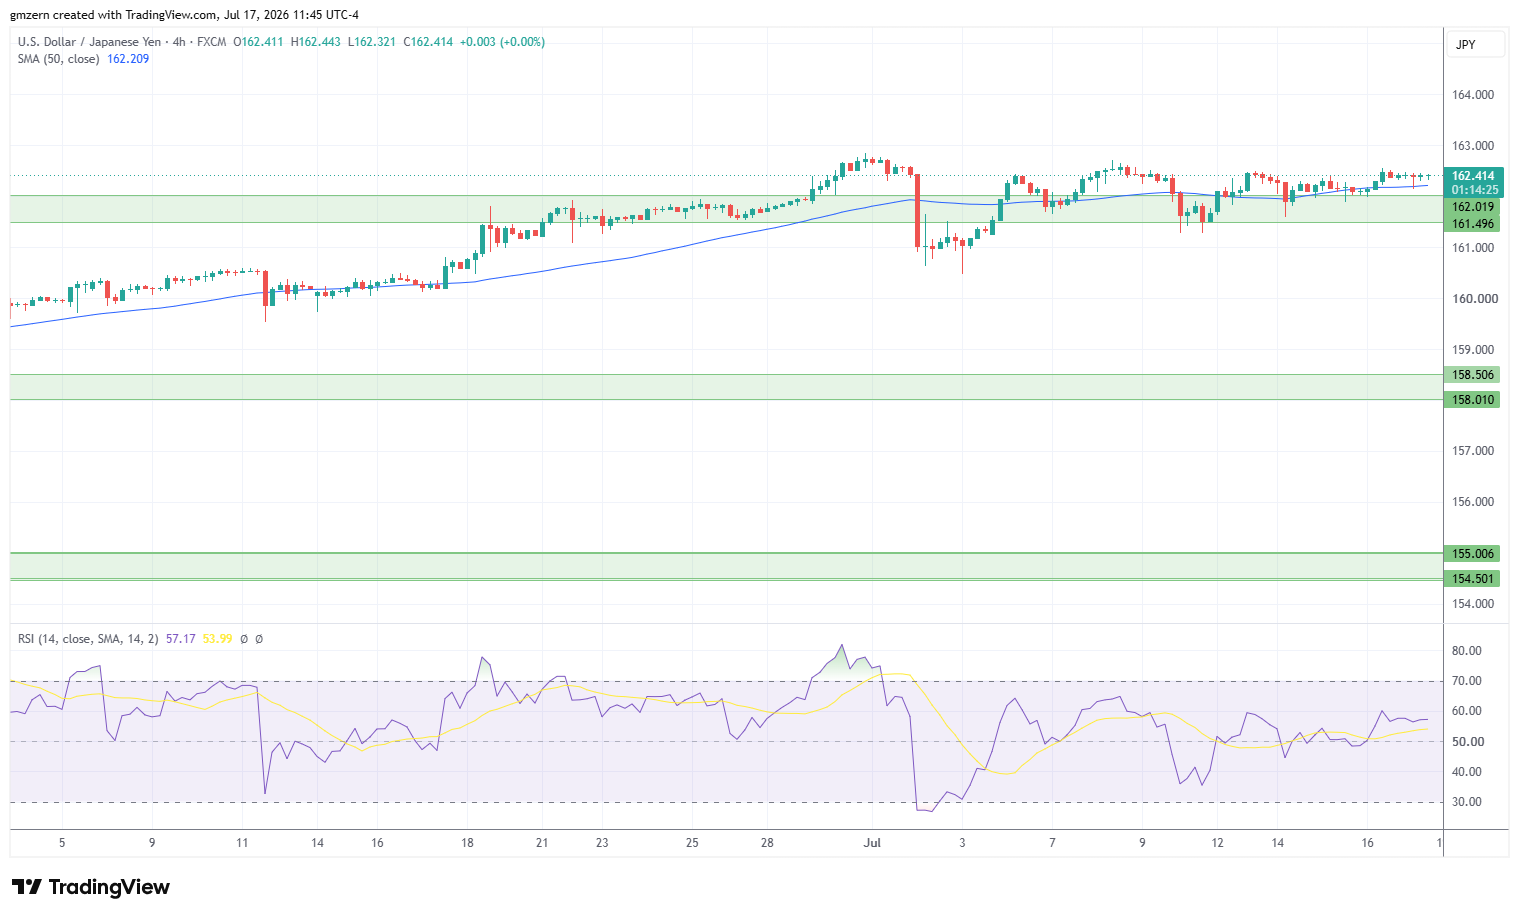
Task: Click the 156.000 price axis label
Action: pos(1473,502)
